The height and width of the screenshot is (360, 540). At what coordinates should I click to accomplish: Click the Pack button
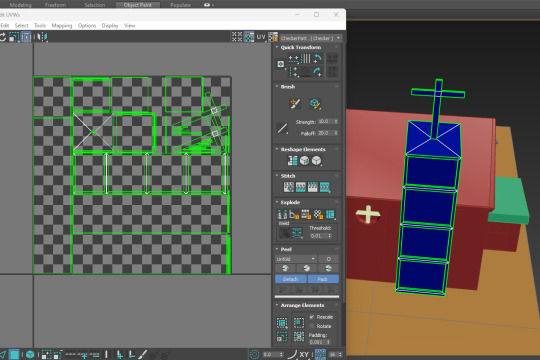(x=323, y=279)
